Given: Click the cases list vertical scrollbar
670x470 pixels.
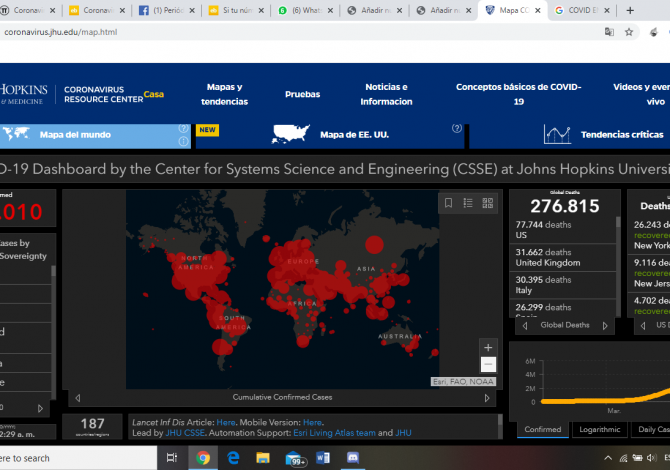Looking at the screenshot, I should pyautogui.click(x=53, y=331).
